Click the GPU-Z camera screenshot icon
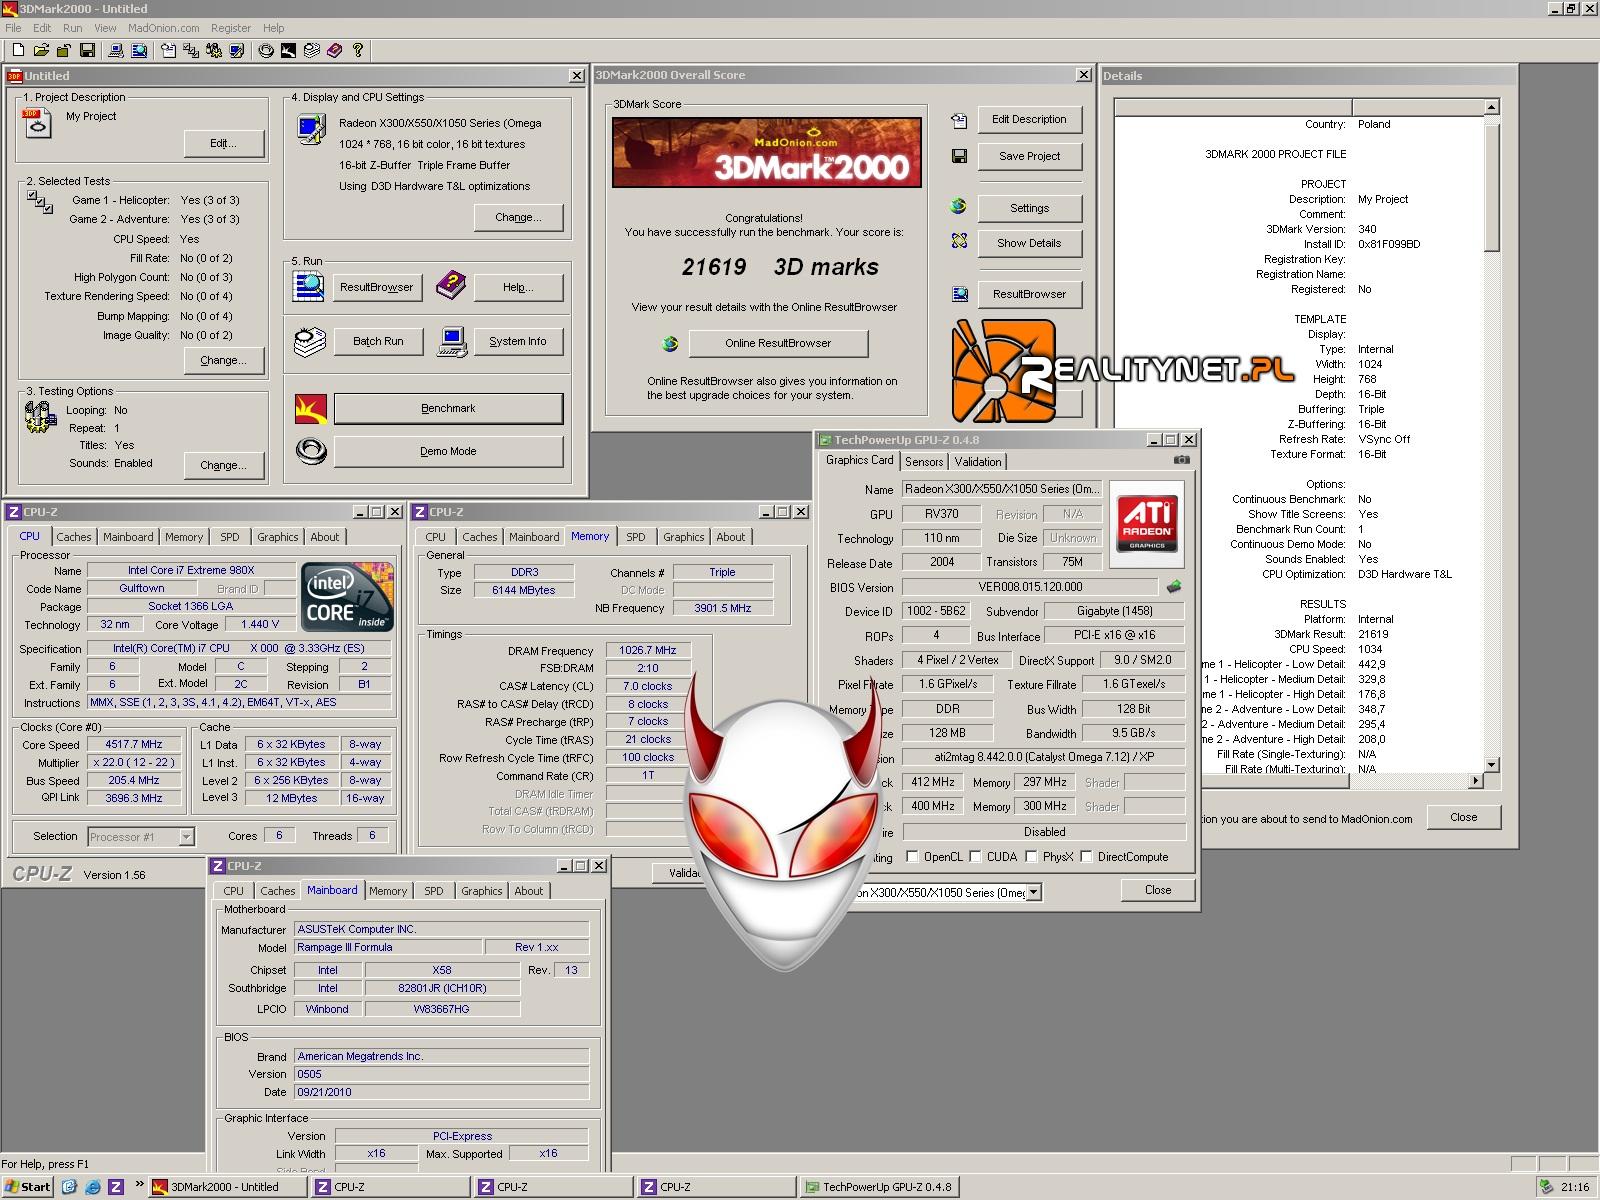This screenshot has width=1600, height=1200. [x=1182, y=460]
